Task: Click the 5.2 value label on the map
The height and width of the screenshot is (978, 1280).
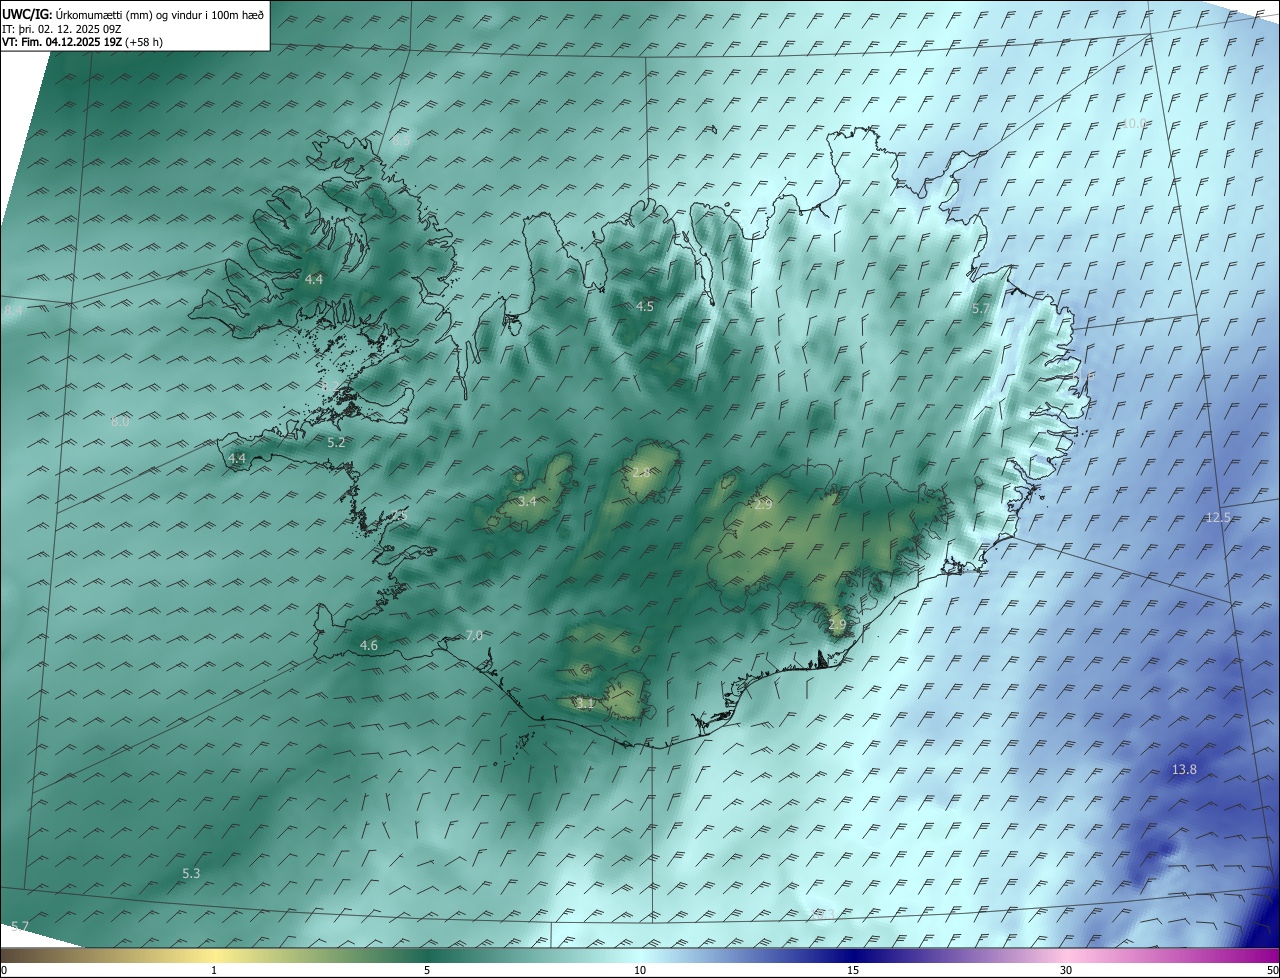Action: click(336, 442)
